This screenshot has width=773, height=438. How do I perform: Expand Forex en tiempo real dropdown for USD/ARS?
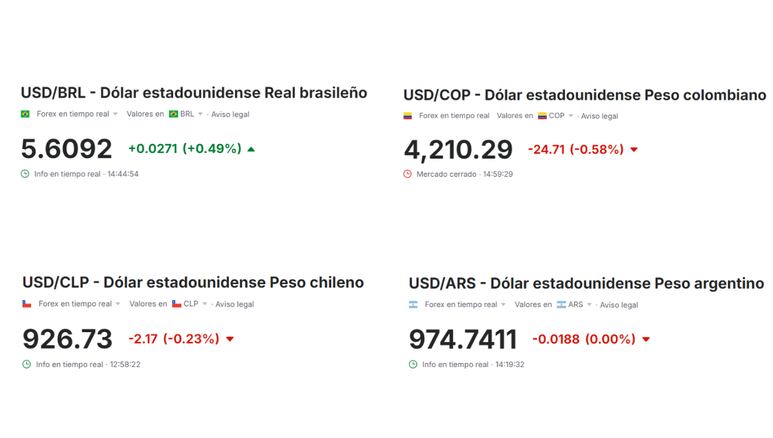pos(503,305)
